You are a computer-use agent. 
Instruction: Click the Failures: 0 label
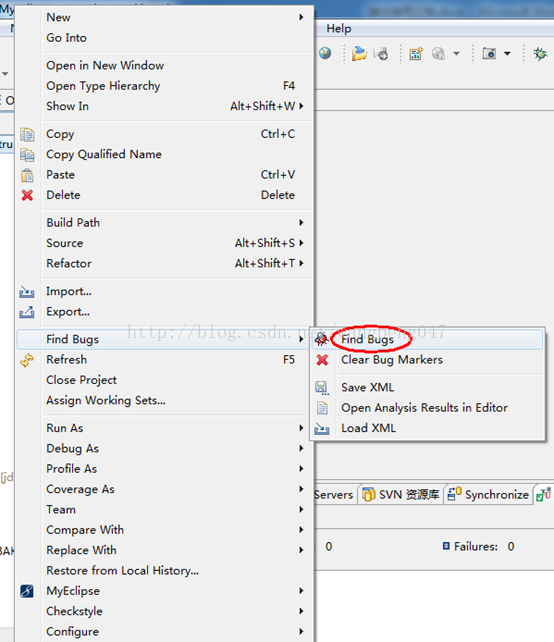484,546
